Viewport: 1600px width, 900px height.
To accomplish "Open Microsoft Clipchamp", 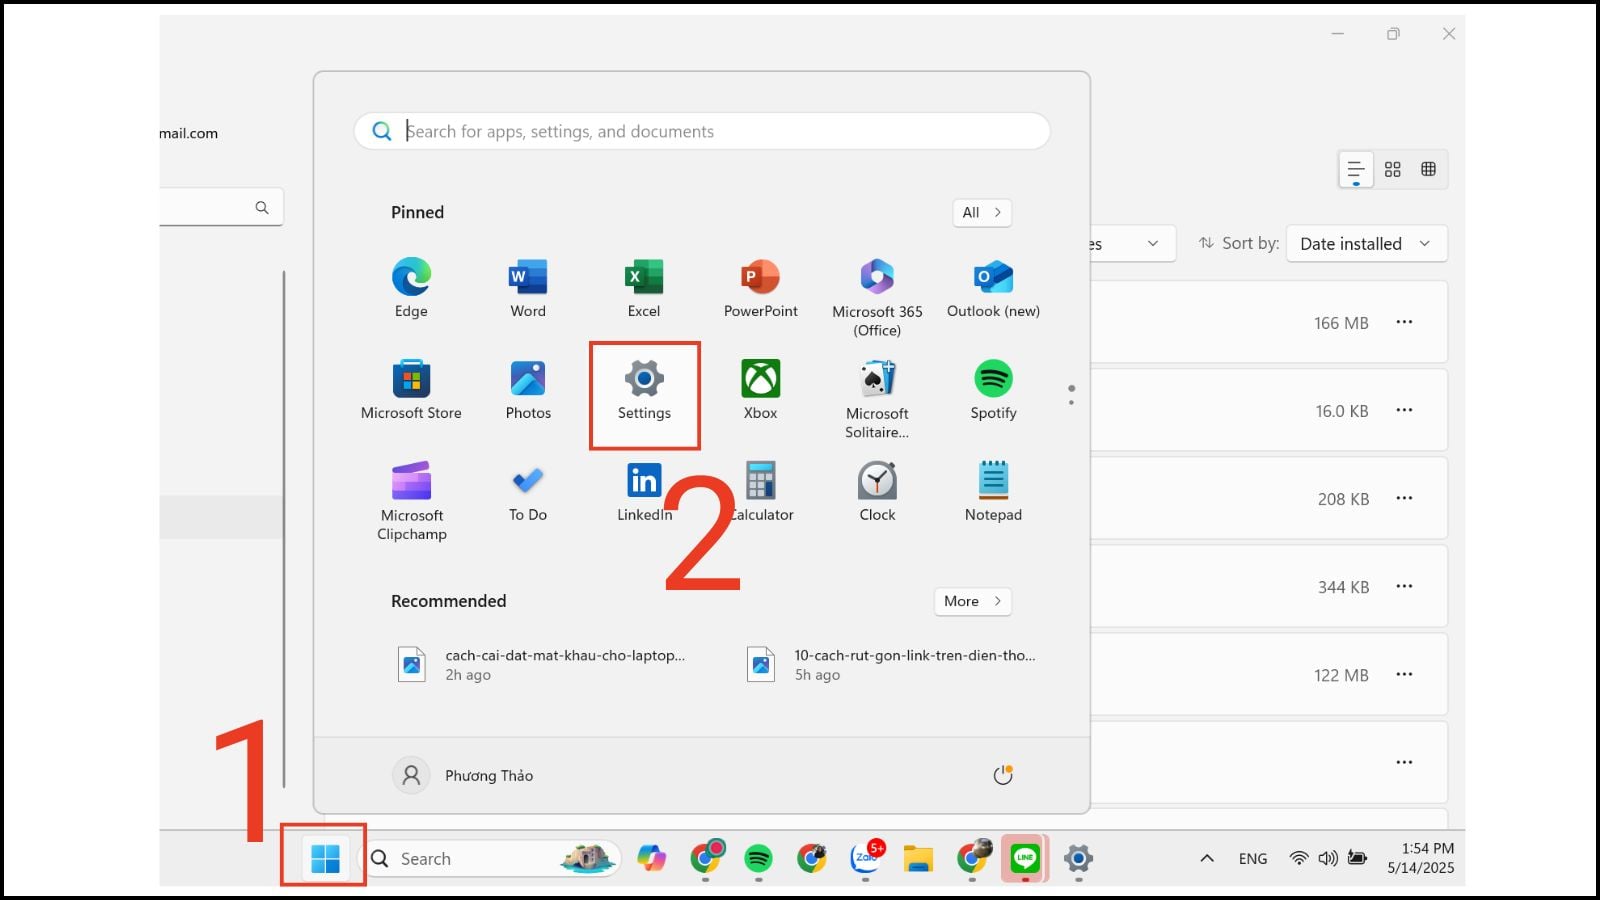I will (411, 490).
